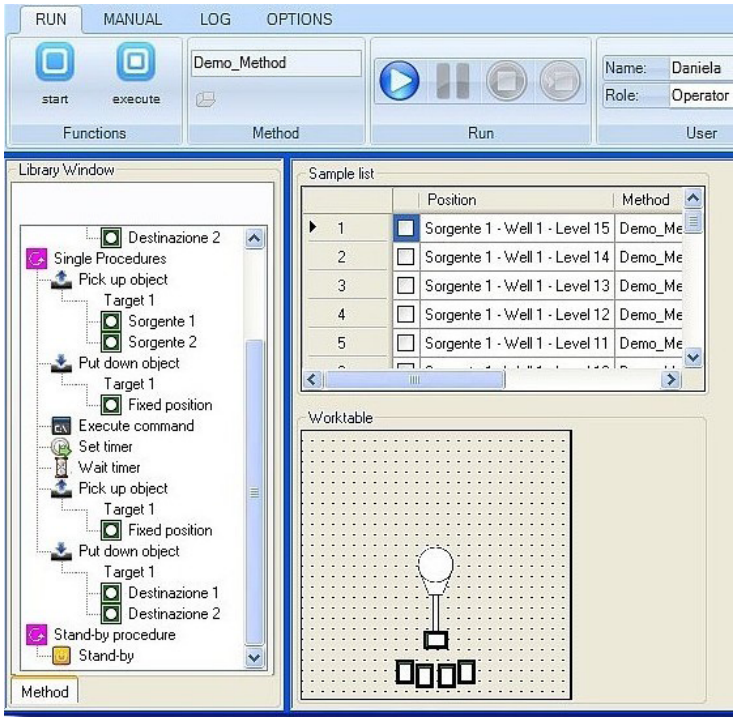Select Fixed position icon under first Put down
The height and width of the screenshot is (722, 743).
tap(111, 405)
